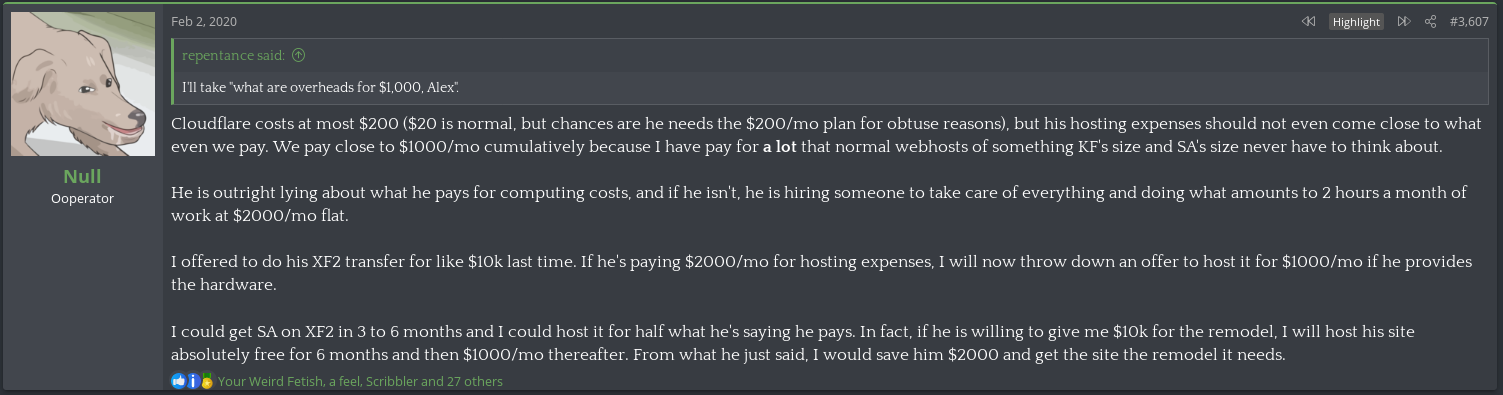Viewport: 1503px width, 395px height.
Task: Click the gold medal reaction icon
Action: tap(207, 381)
